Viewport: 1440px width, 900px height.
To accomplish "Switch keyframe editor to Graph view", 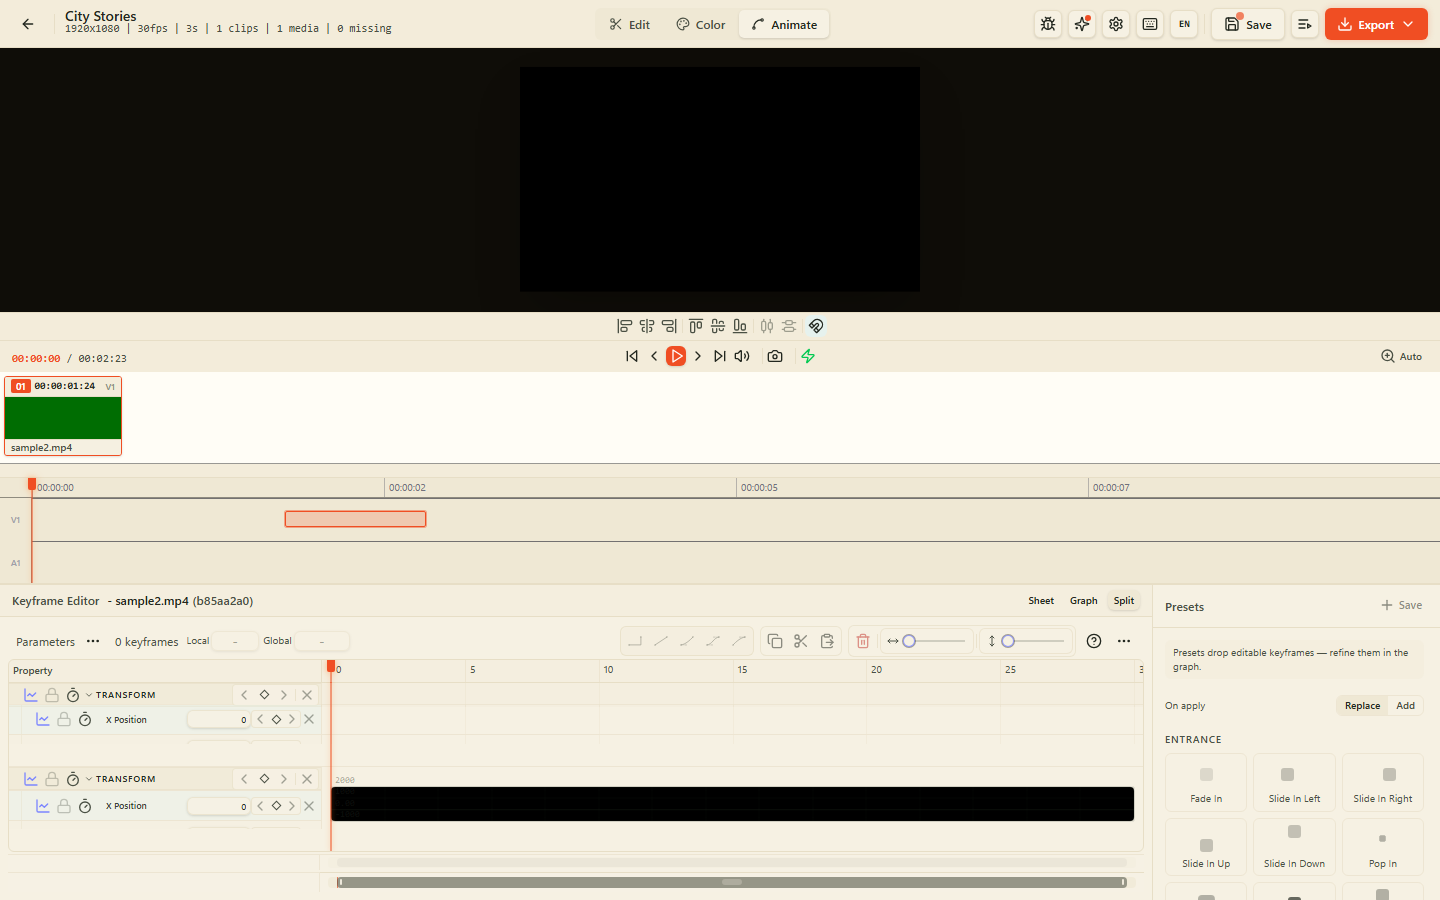I will click(x=1083, y=601).
